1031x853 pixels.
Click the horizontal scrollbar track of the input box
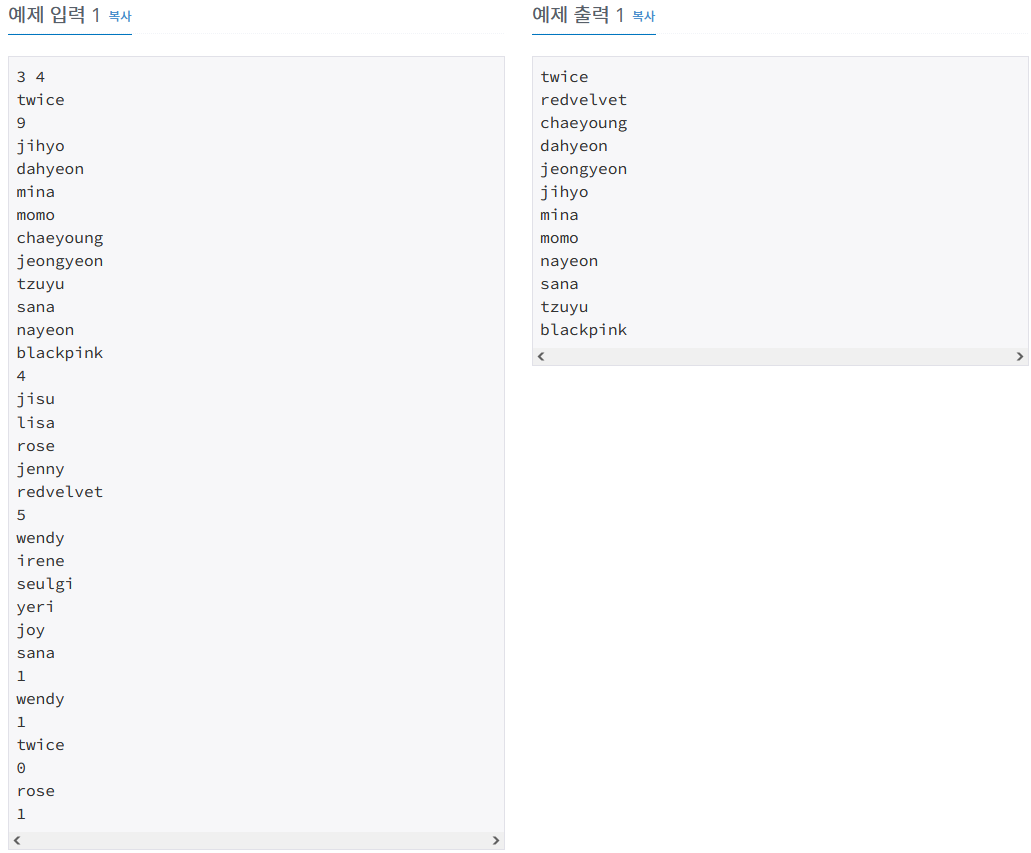(x=256, y=841)
